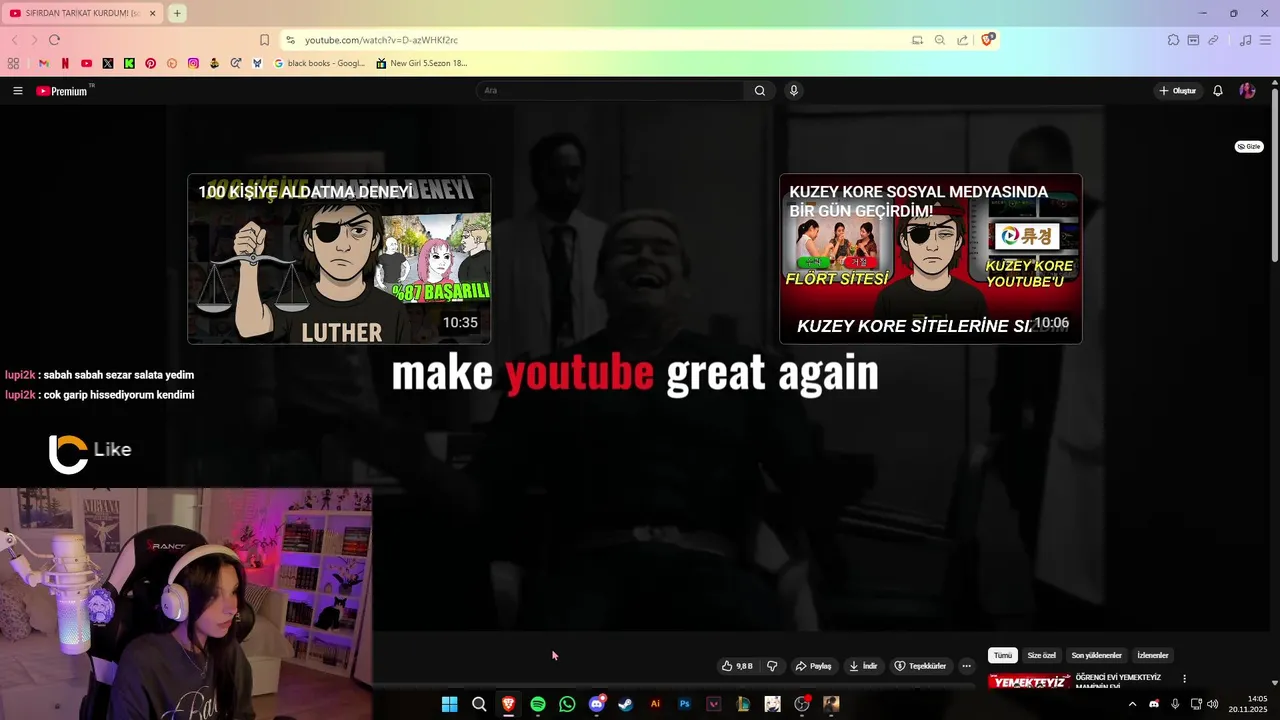The height and width of the screenshot is (720, 1280).
Task: Open the Pinterest bookmark
Action: coord(150,63)
